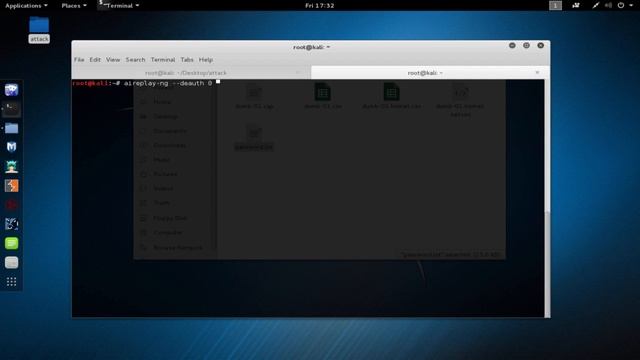Launch Metasploit from the dock
640x360 pixels.
[x=11, y=147]
